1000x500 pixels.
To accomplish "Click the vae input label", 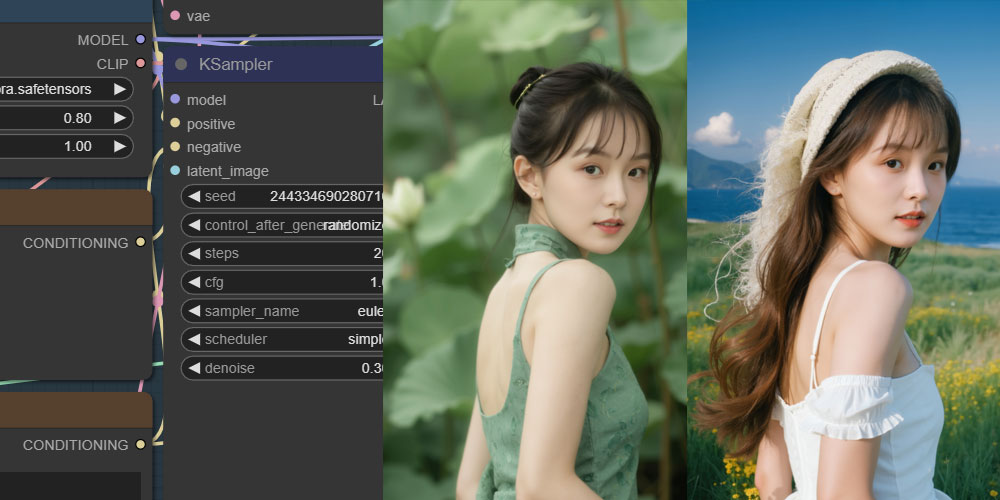I will (x=198, y=16).
